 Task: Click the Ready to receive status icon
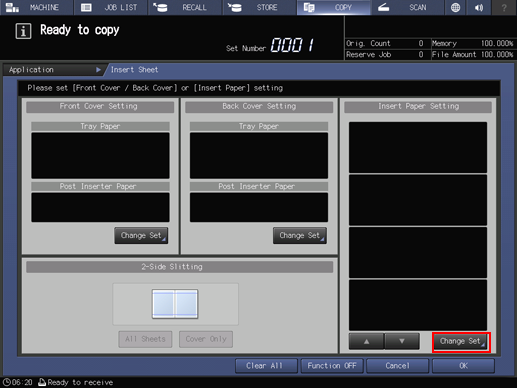tap(42, 382)
